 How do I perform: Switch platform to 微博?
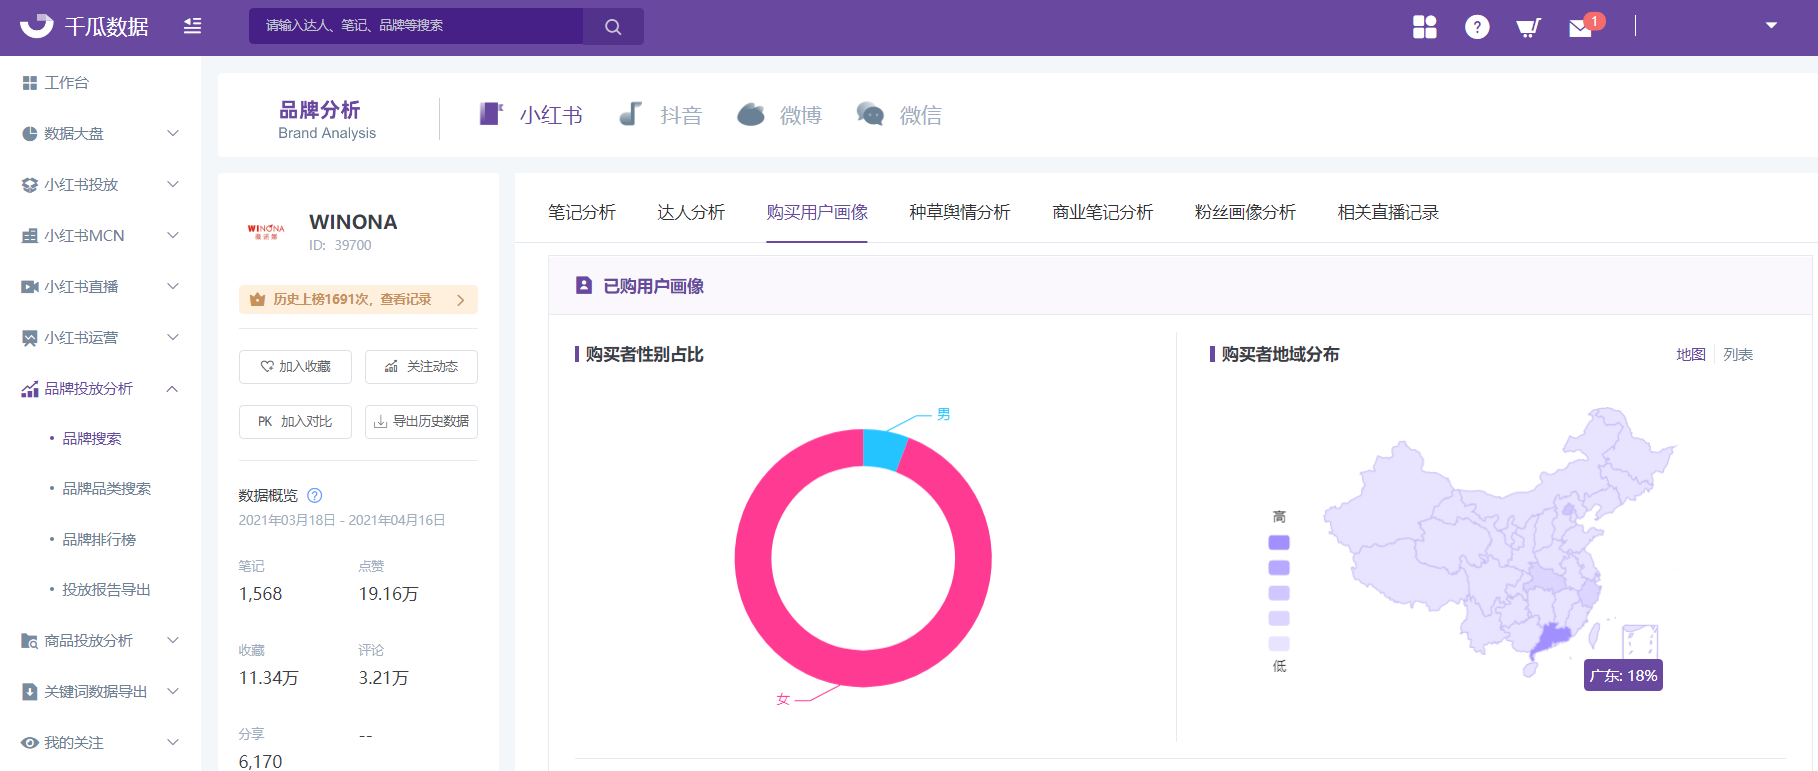point(780,115)
